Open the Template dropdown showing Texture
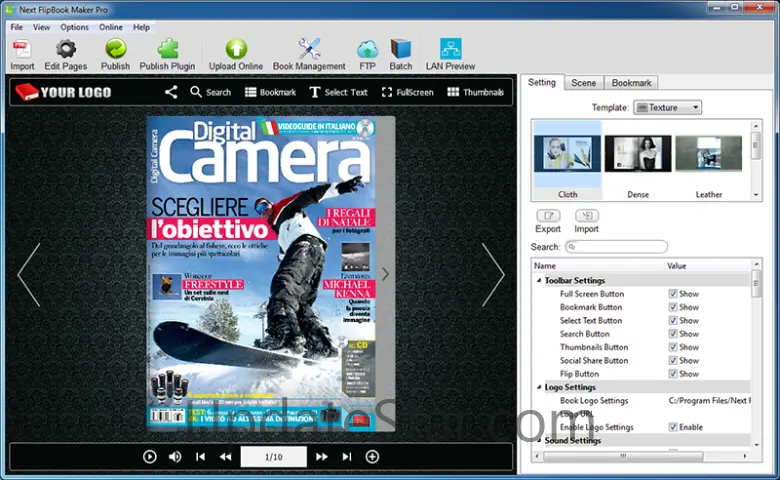 point(667,107)
